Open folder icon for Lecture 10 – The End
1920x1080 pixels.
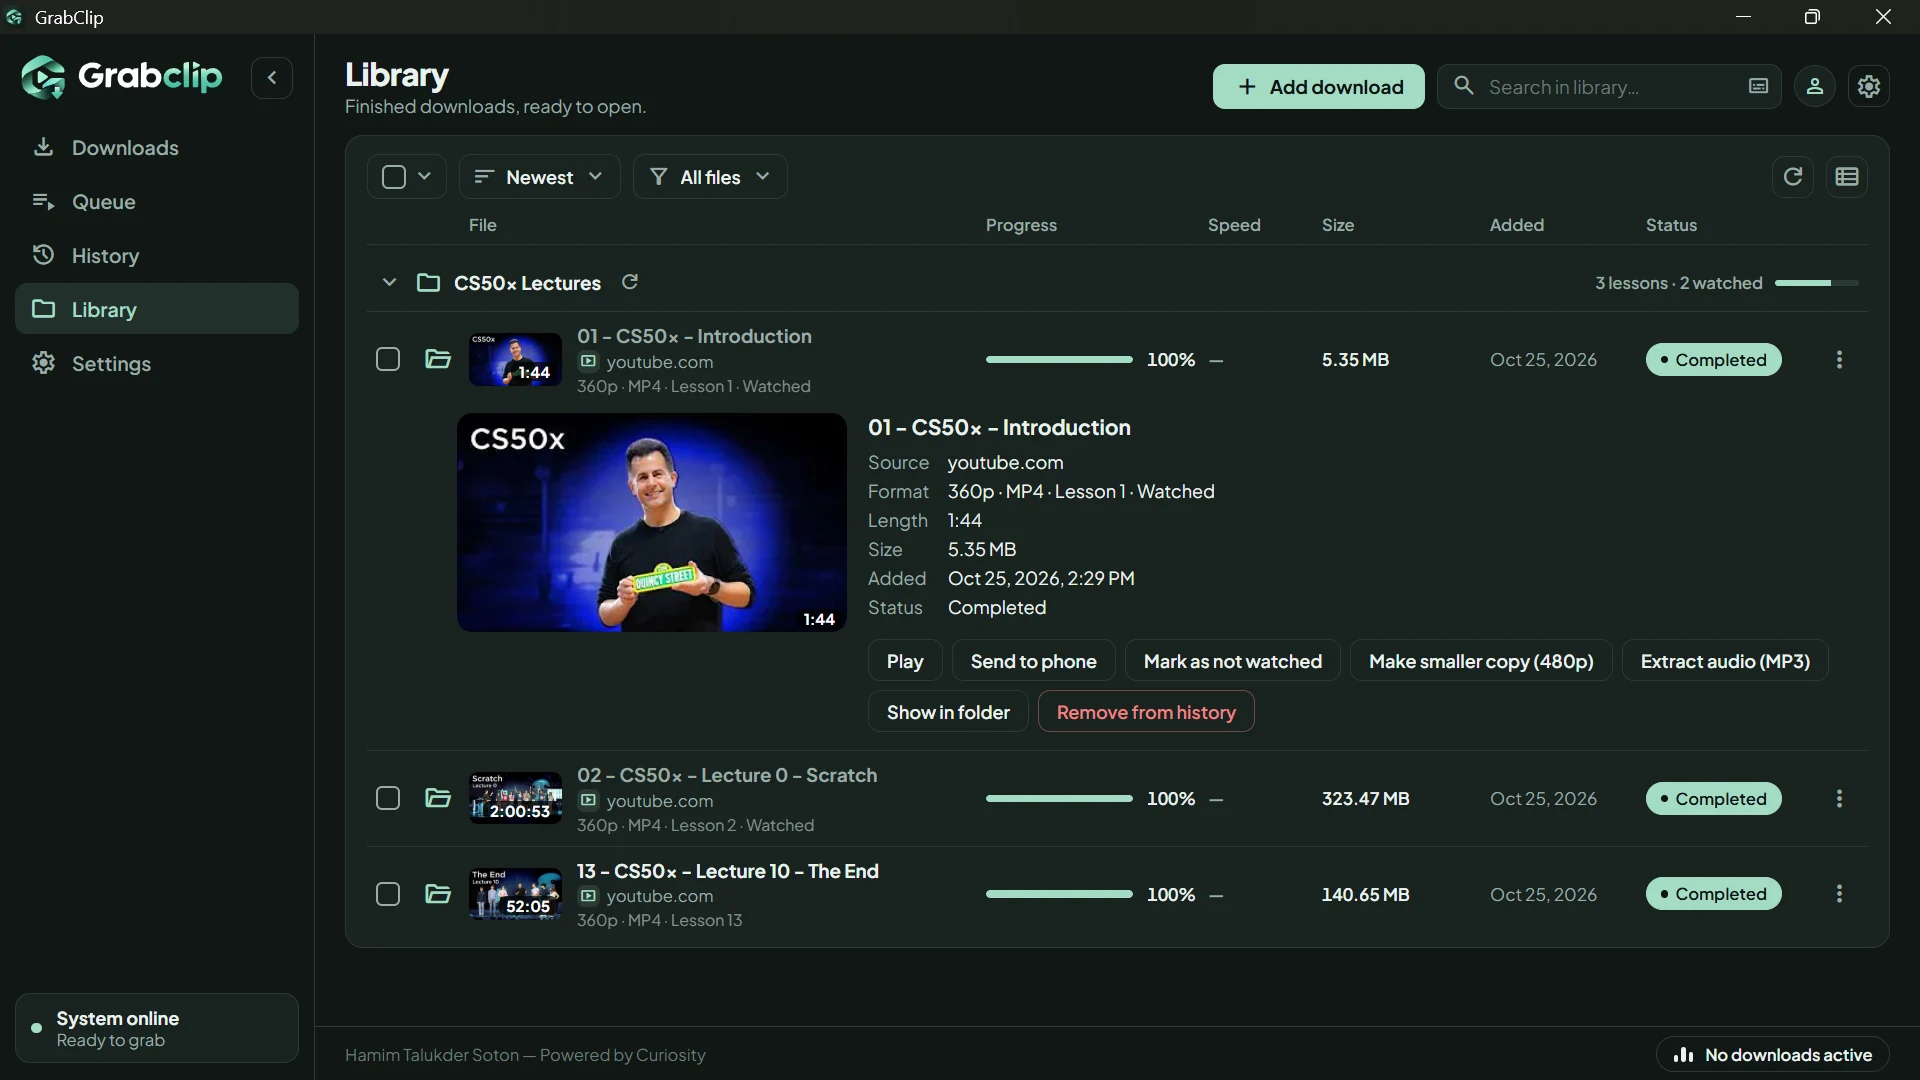[438, 894]
